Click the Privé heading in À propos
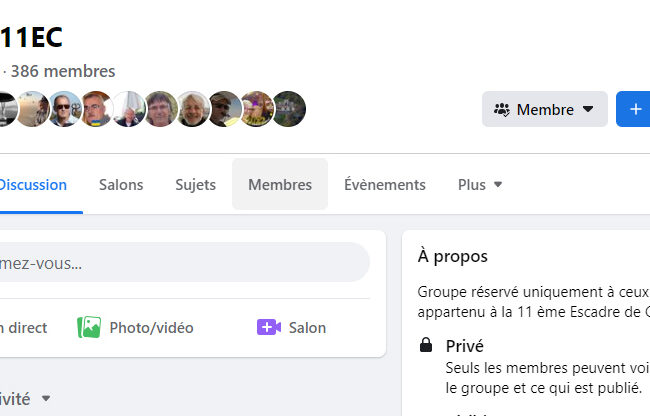This screenshot has width=650, height=416. [x=465, y=346]
